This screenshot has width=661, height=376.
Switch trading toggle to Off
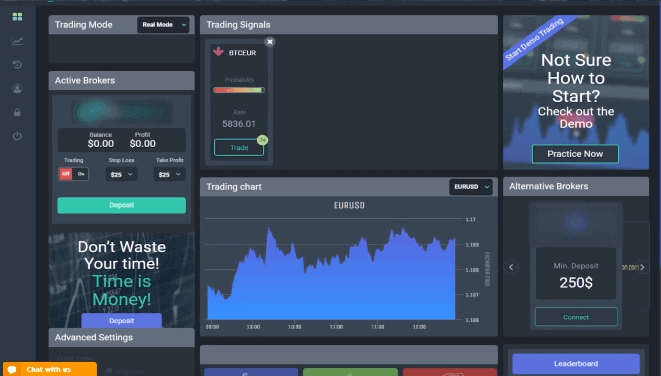pos(65,174)
